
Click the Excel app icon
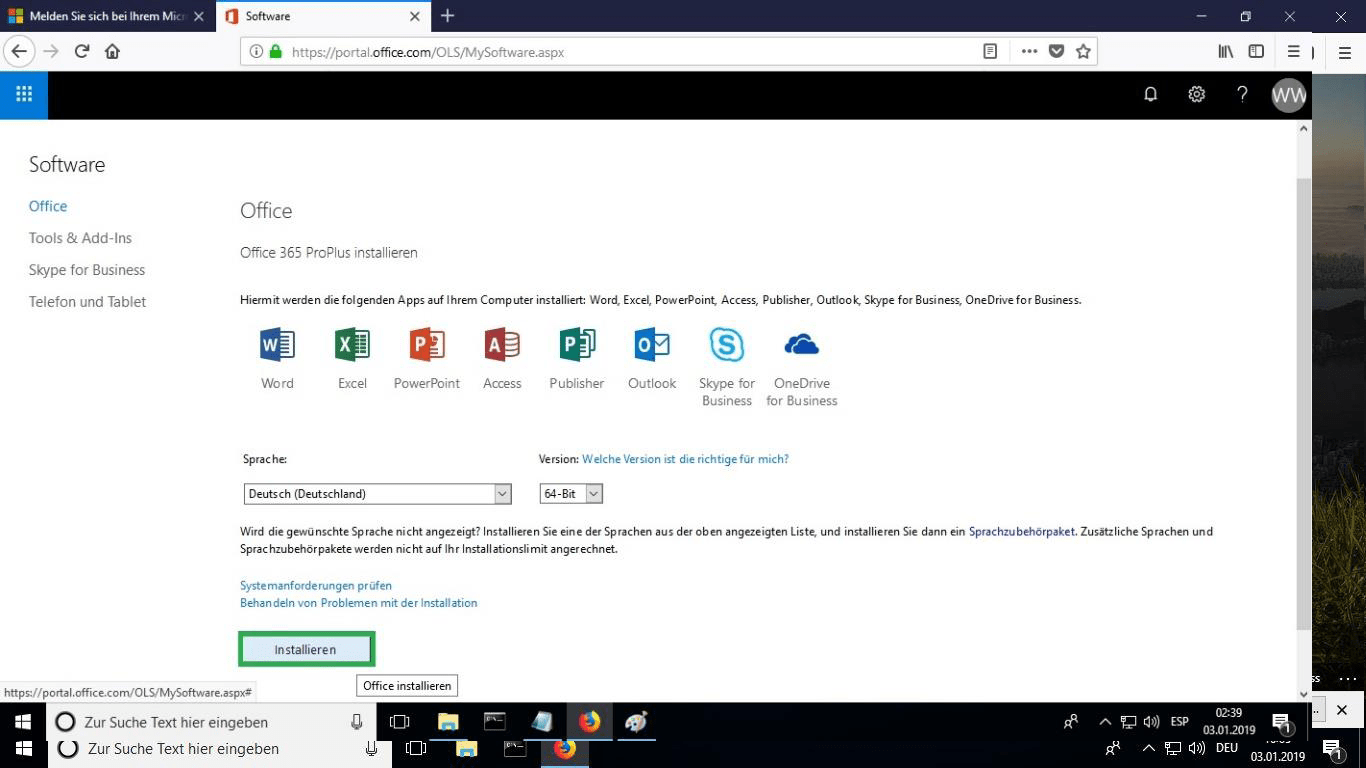(352, 345)
